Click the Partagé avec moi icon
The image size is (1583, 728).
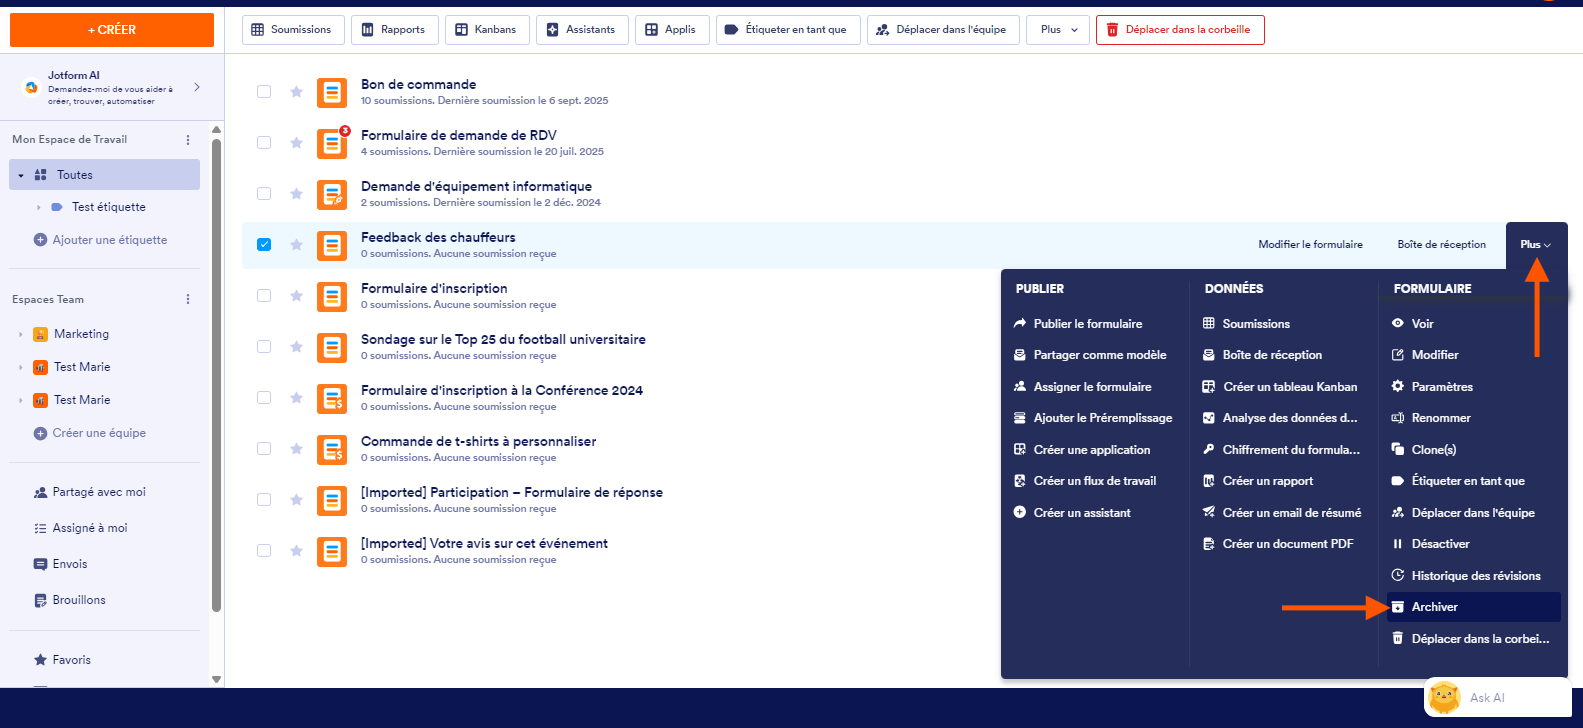(x=40, y=492)
